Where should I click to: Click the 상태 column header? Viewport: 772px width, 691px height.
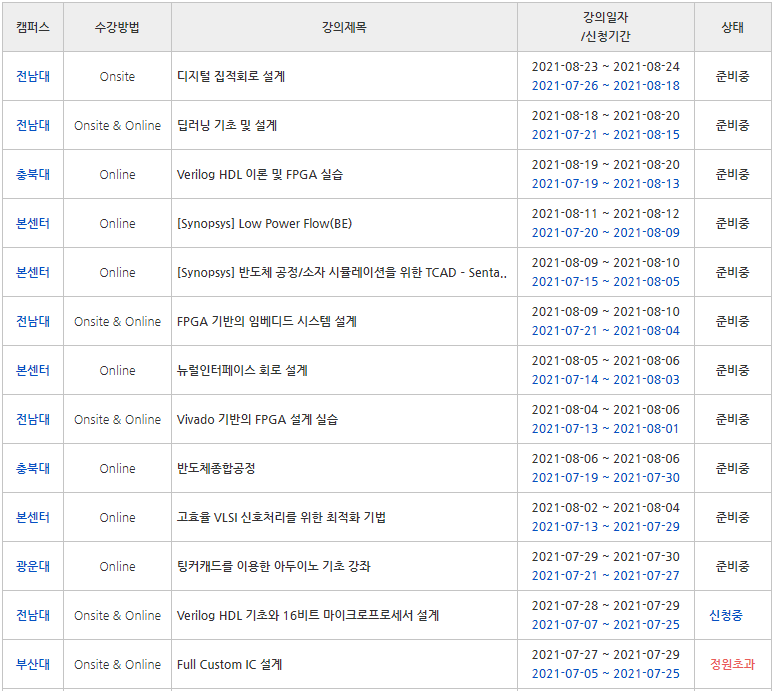point(732,27)
